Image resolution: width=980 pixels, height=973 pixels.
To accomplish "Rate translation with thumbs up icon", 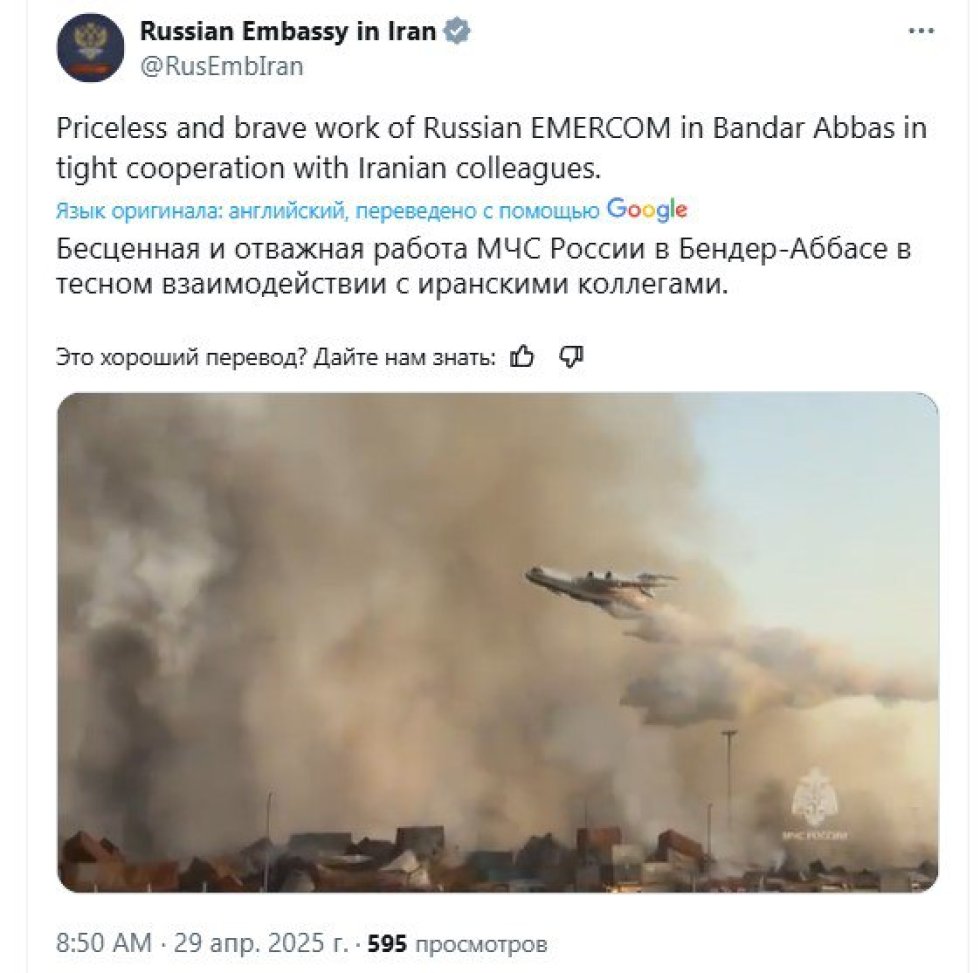I will [522, 357].
